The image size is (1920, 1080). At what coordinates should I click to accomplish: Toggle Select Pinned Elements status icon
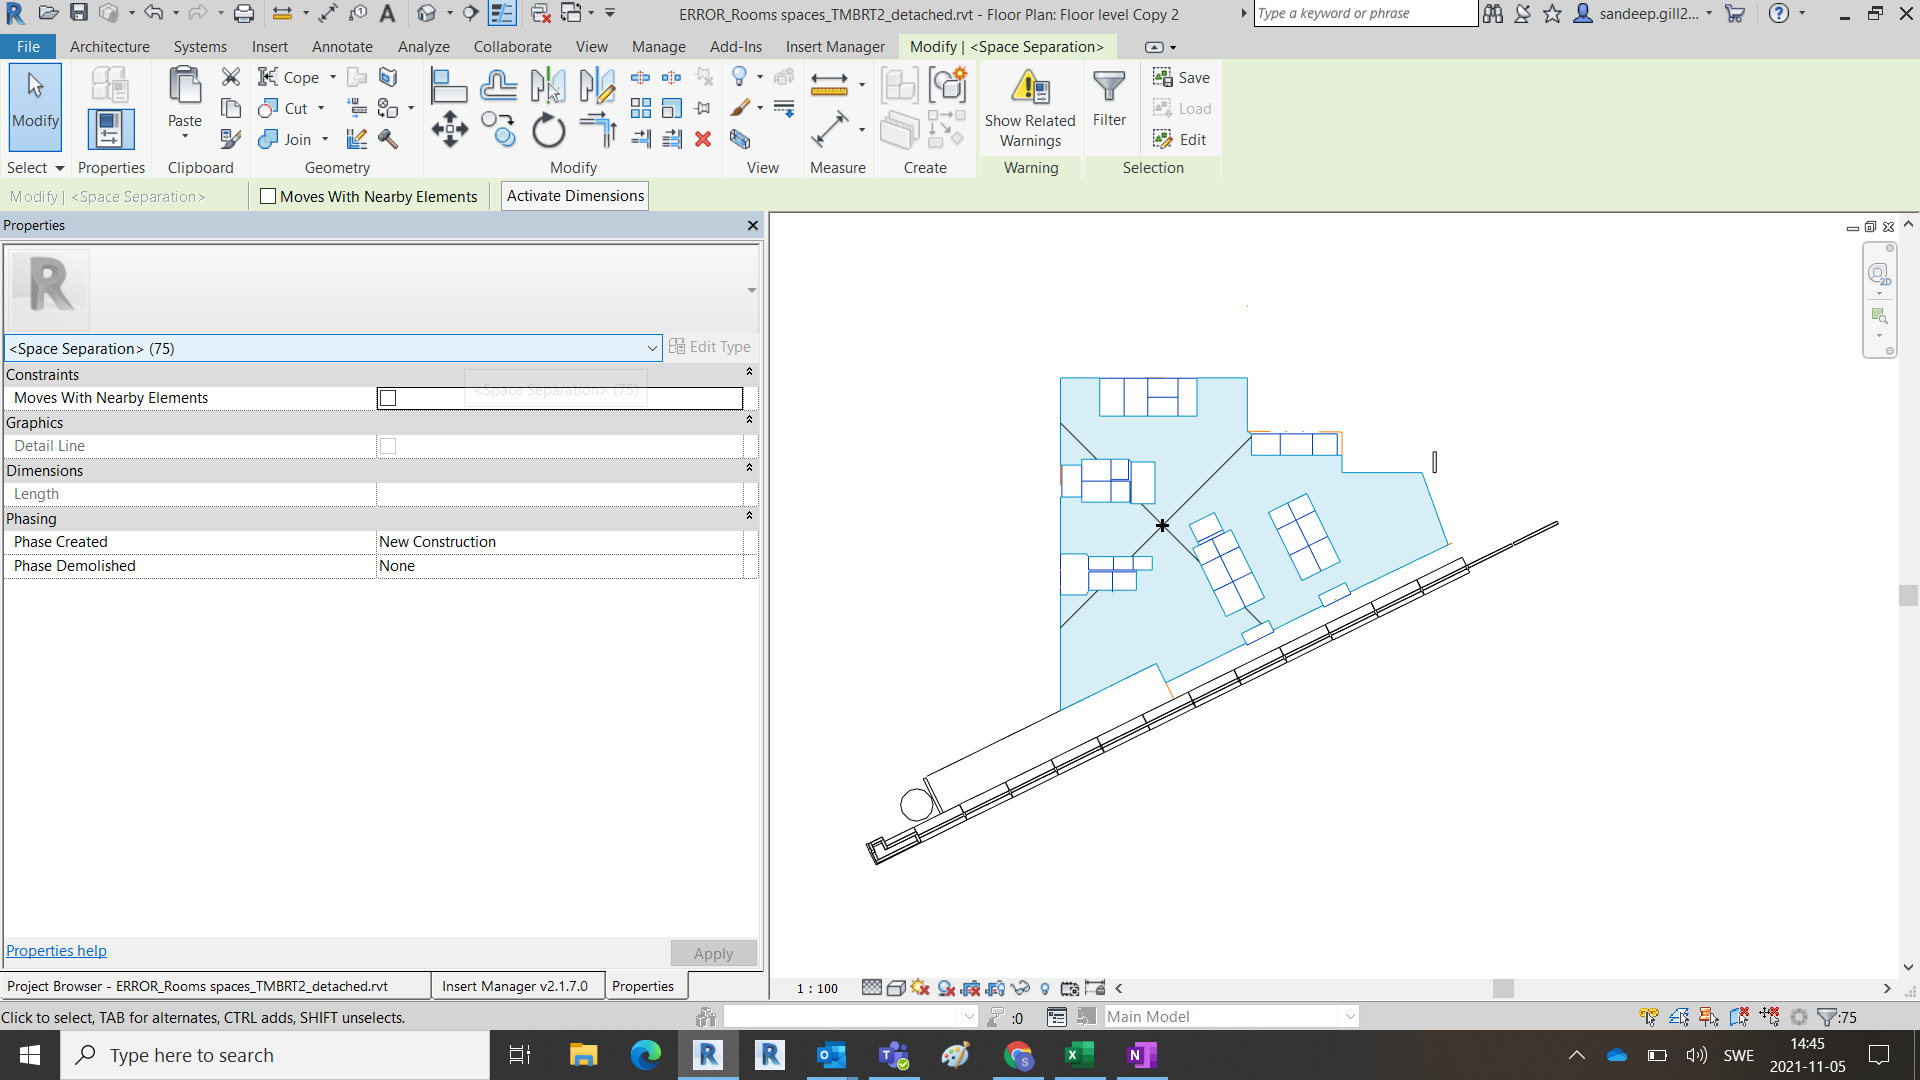point(1709,1017)
